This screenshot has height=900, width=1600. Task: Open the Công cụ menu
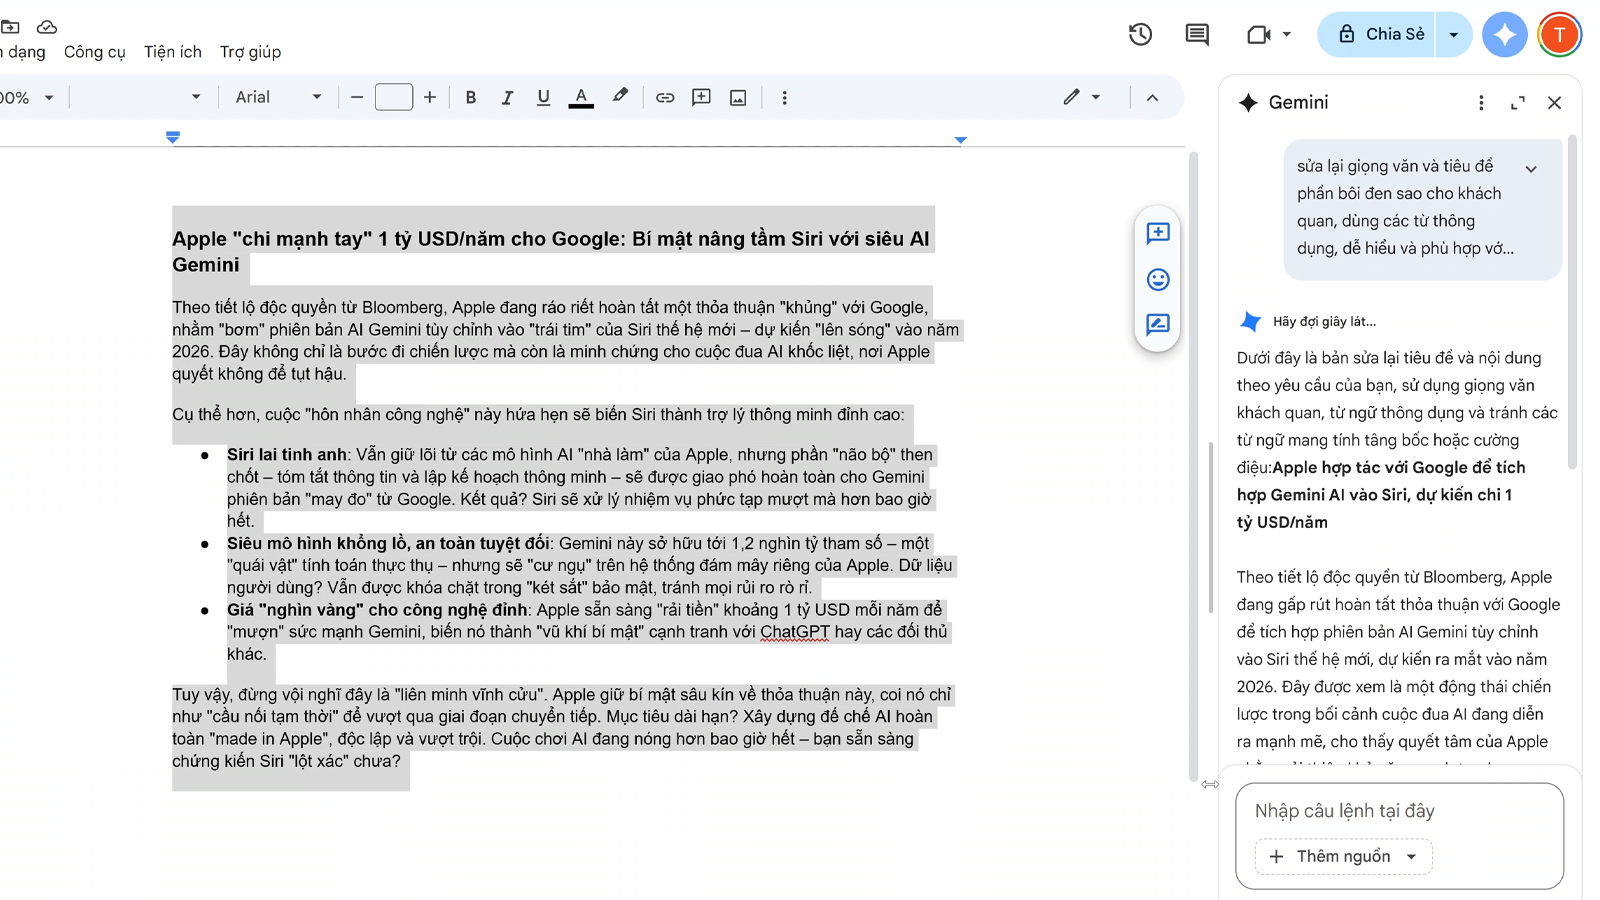pyautogui.click(x=95, y=52)
